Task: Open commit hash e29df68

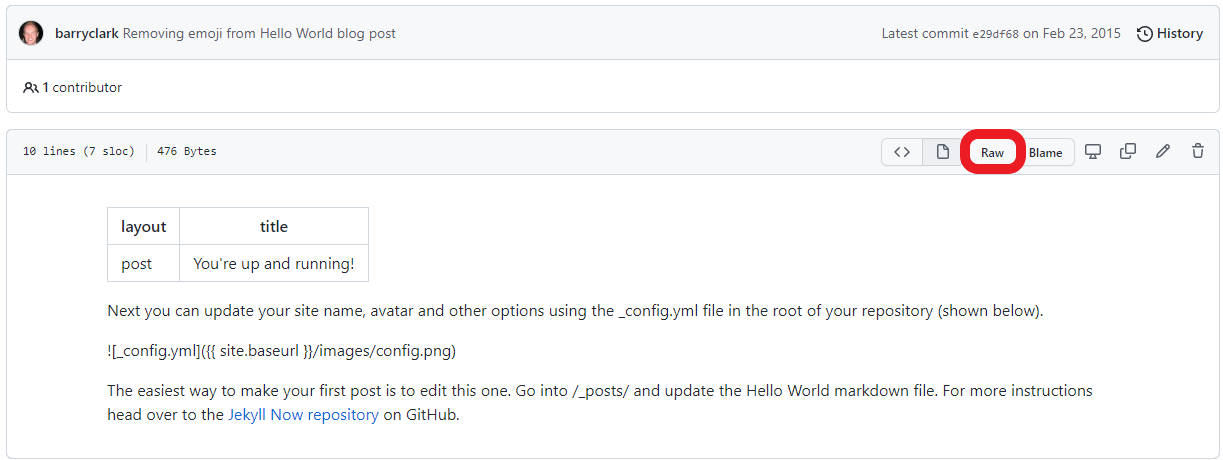Action: click(995, 34)
